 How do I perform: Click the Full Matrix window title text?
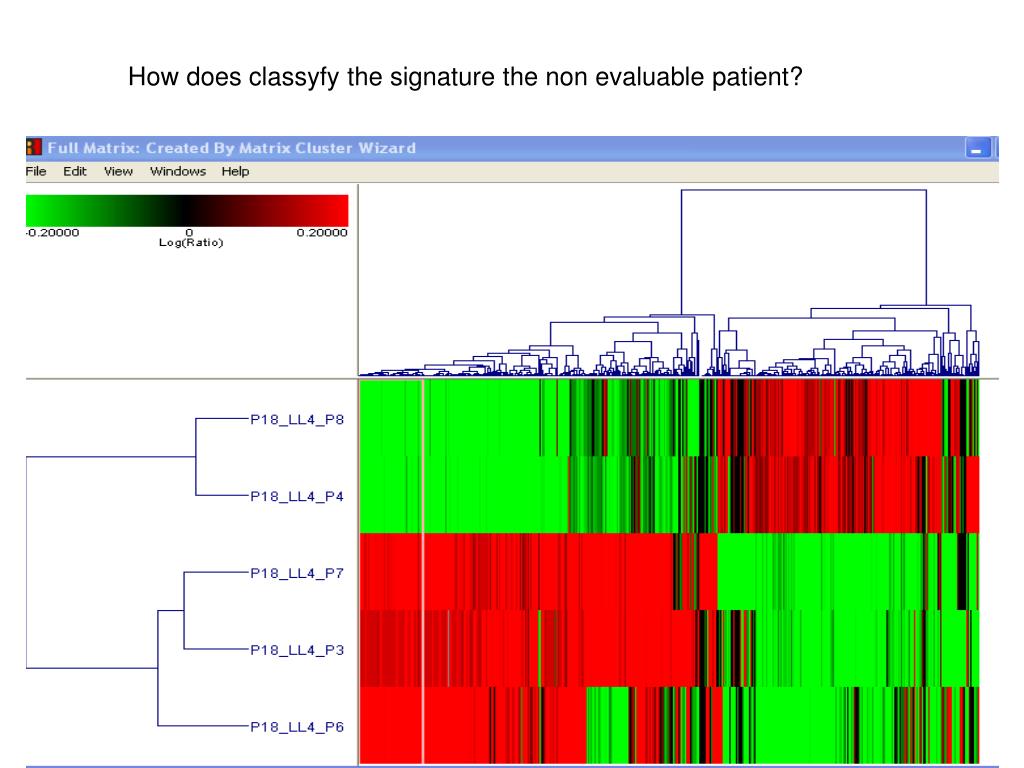point(231,148)
